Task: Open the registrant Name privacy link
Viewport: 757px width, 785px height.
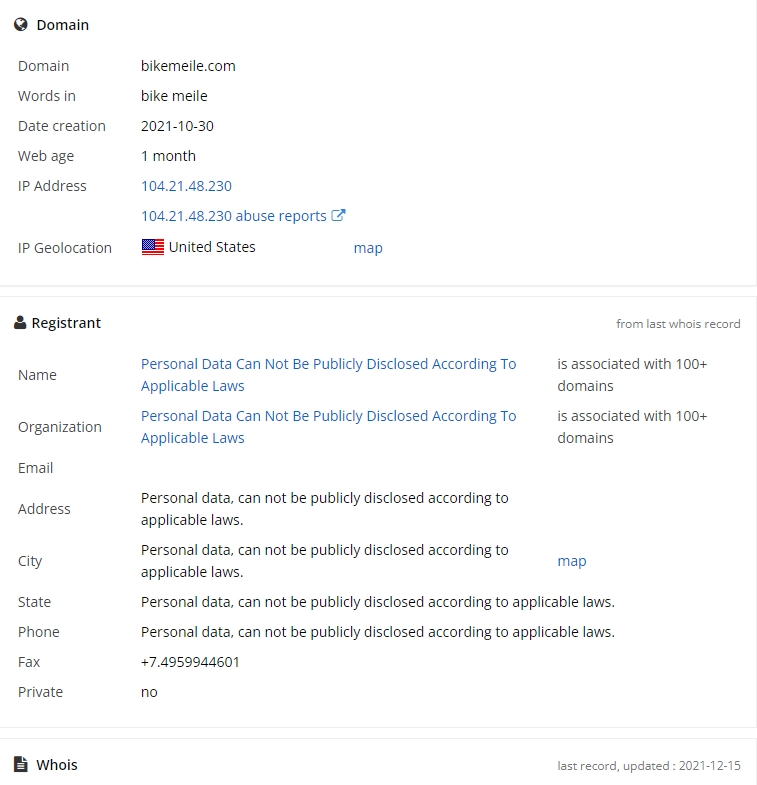Action: pyautogui.click(x=328, y=375)
